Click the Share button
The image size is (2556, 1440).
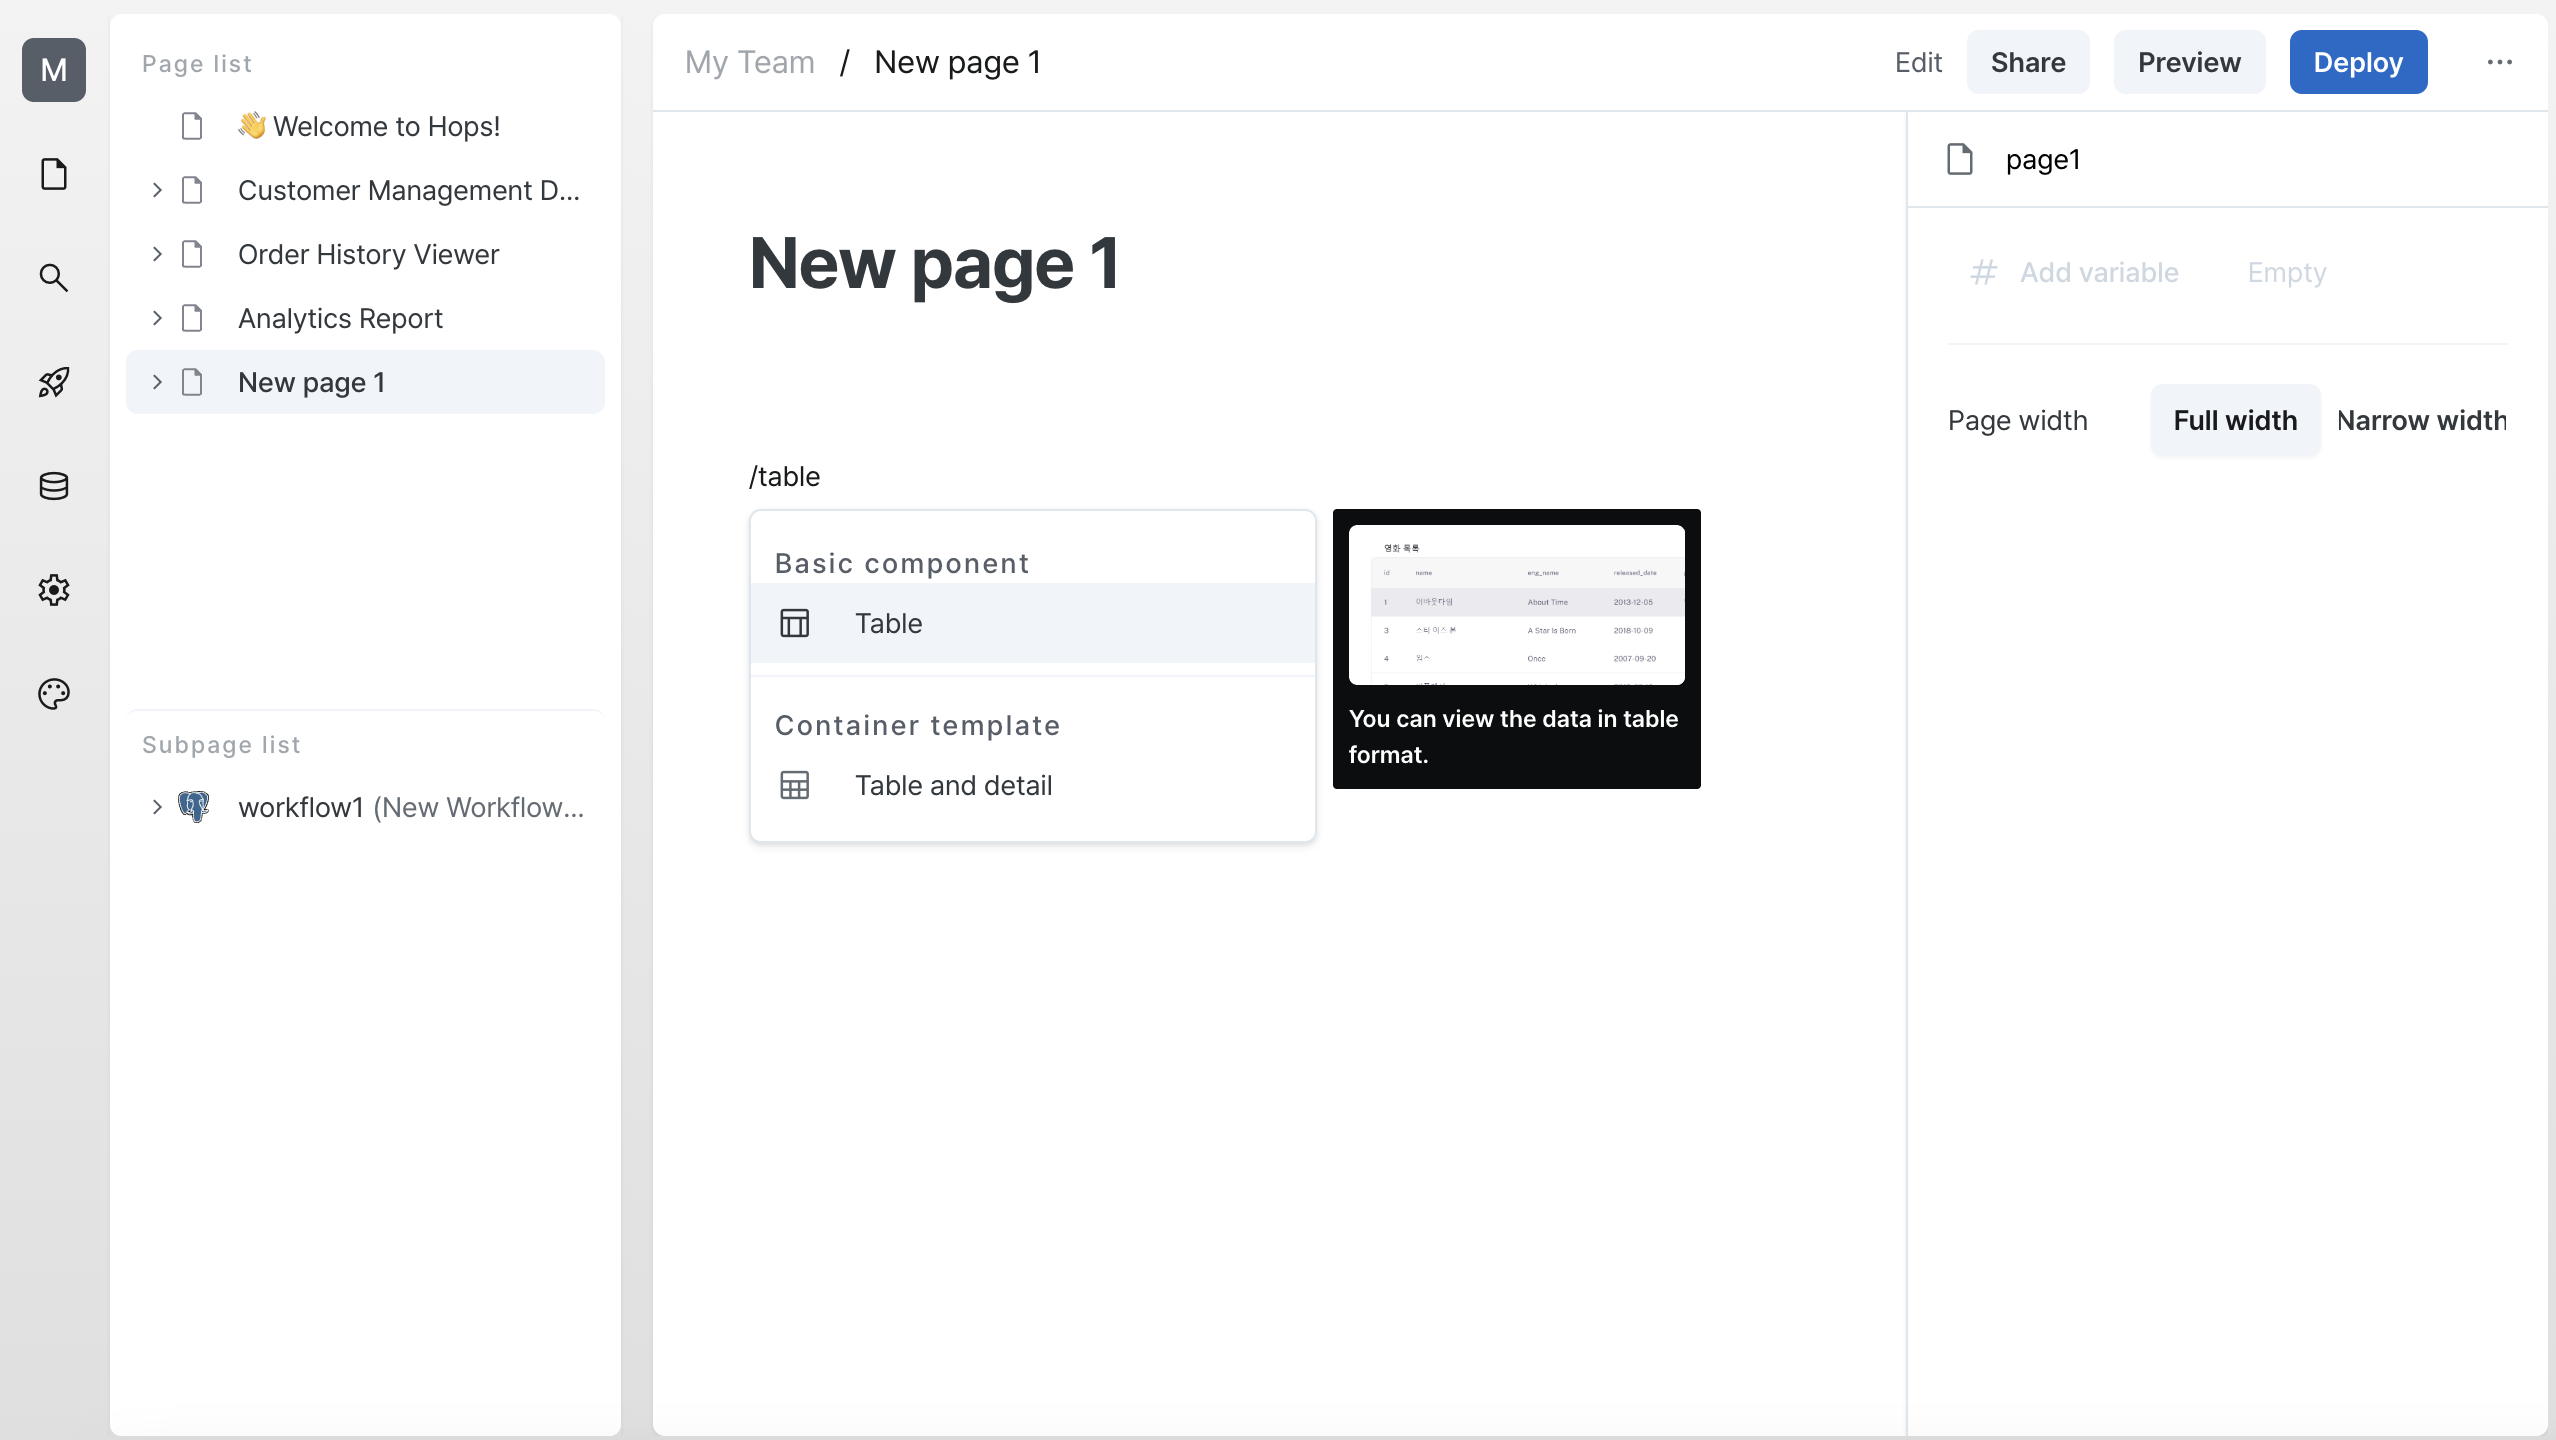[x=2028, y=62]
